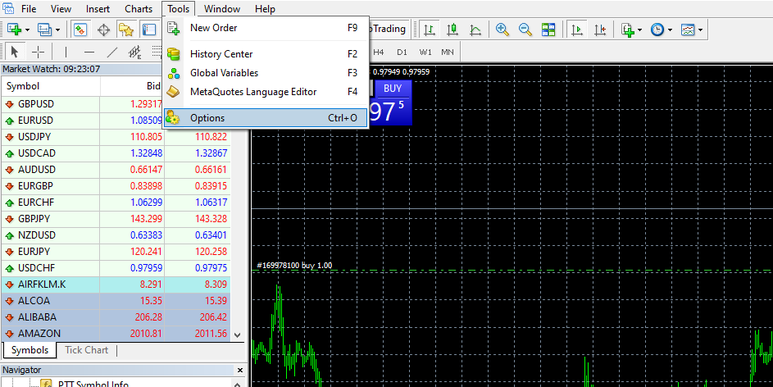Select the line chart icon
The width and height of the screenshot is (773, 387).
pyautogui.click(x=475, y=30)
